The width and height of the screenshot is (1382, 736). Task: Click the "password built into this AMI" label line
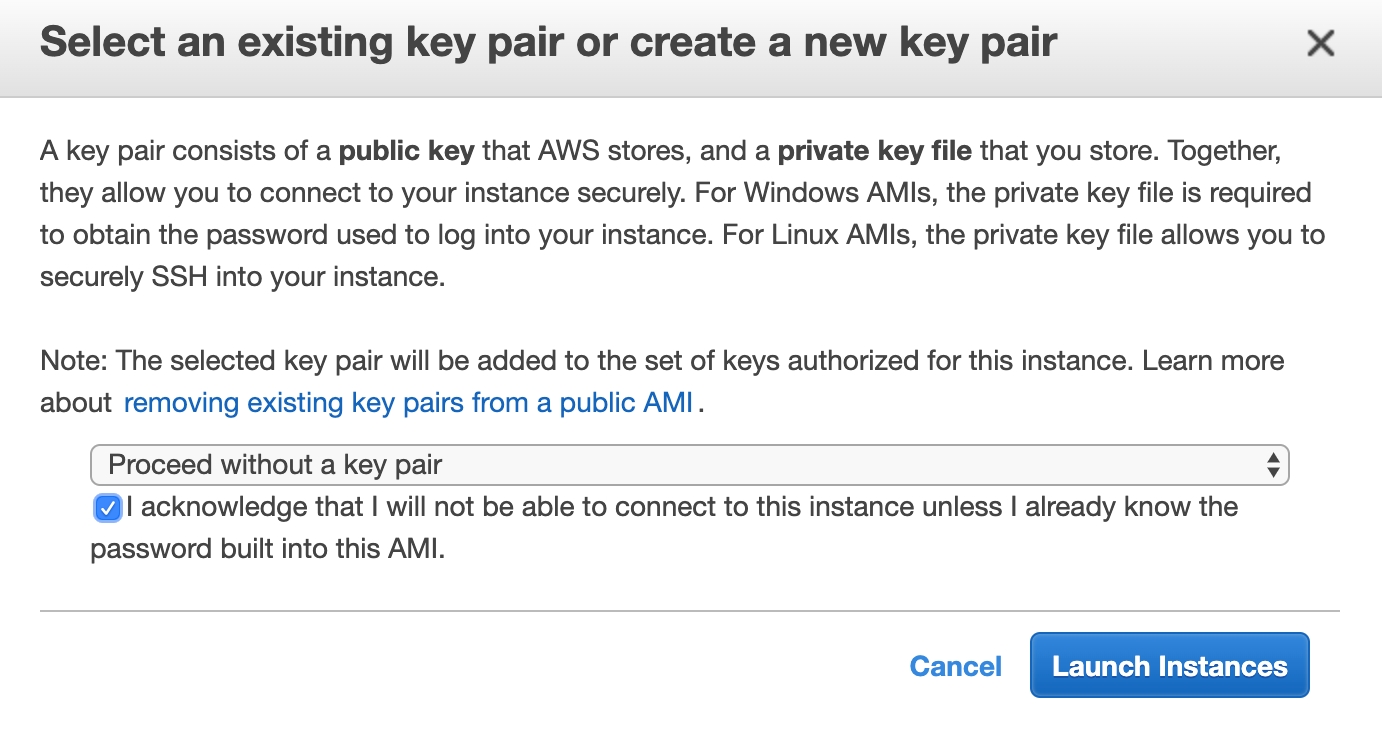(x=267, y=550)
